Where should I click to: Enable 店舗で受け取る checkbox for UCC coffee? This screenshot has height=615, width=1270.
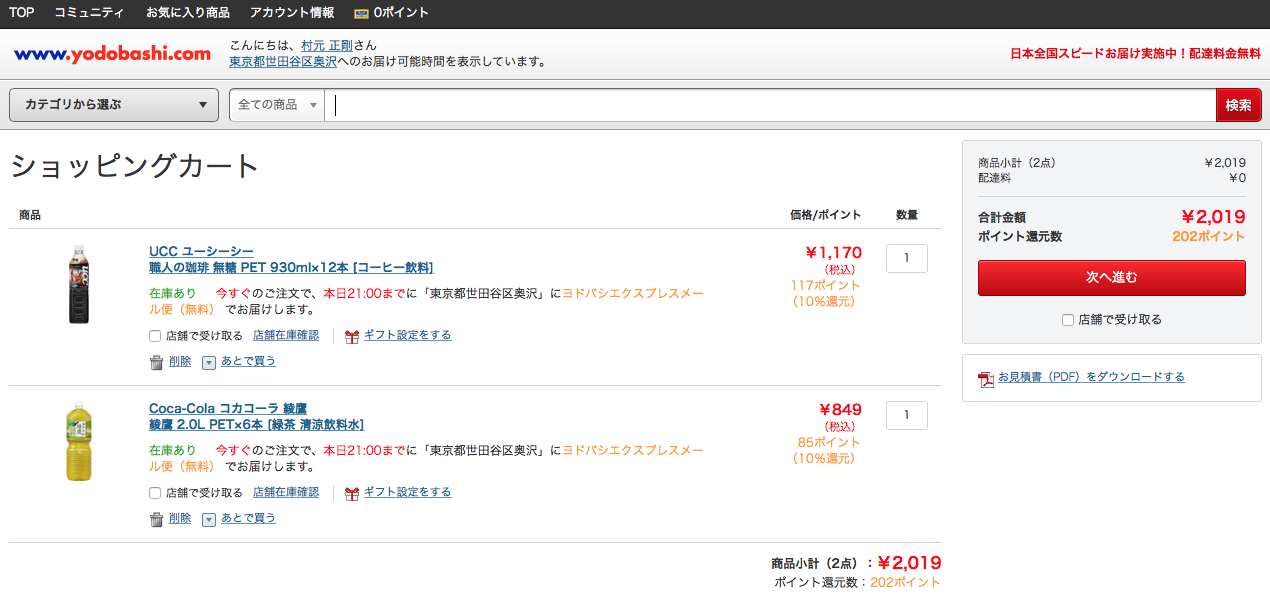coord(155,336)
